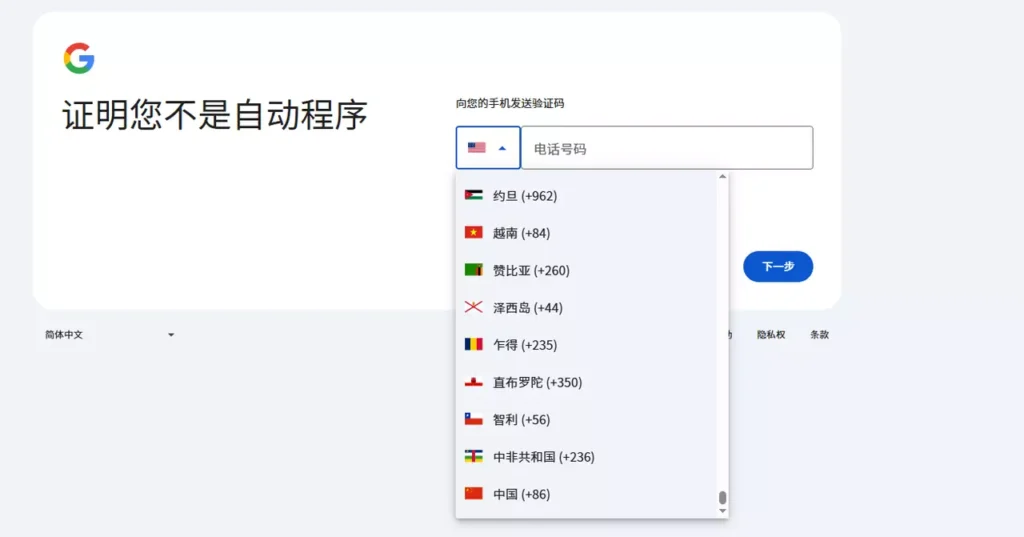The height and width of the screenshot is (537, 1024).
Task: Open the country code flag dropdown
Action: (488, 148)
